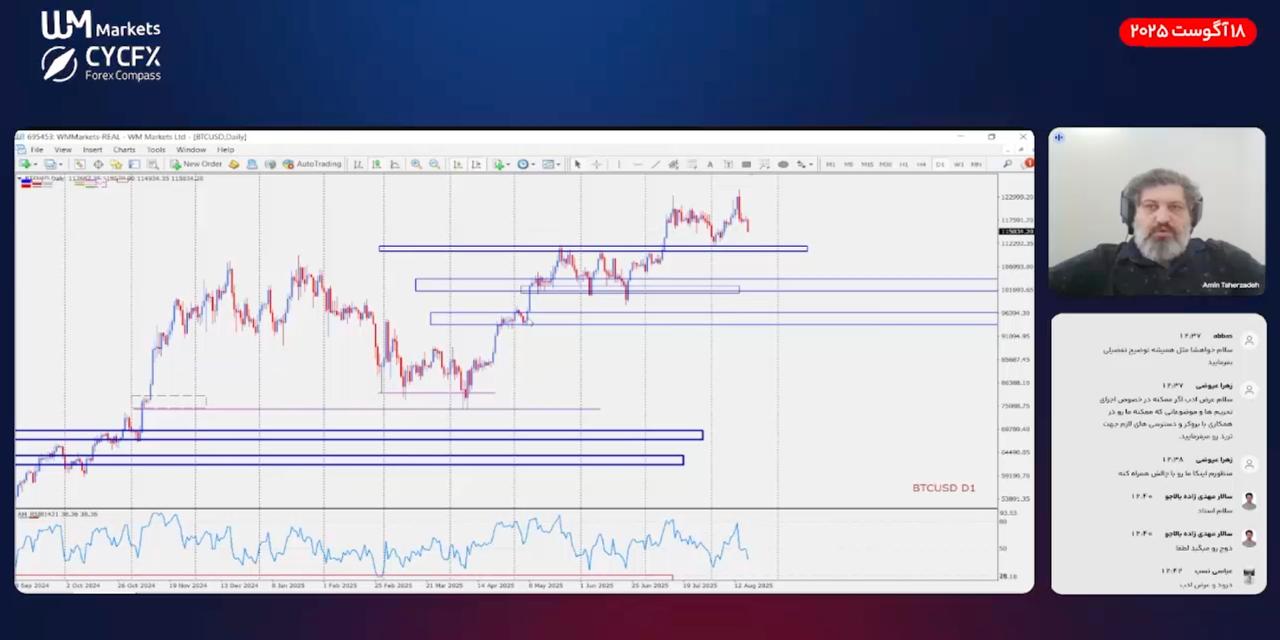Switch chart to H1 timeframe
The width and height of the screenshot is (1280, 640).
[x=903, y=164]
